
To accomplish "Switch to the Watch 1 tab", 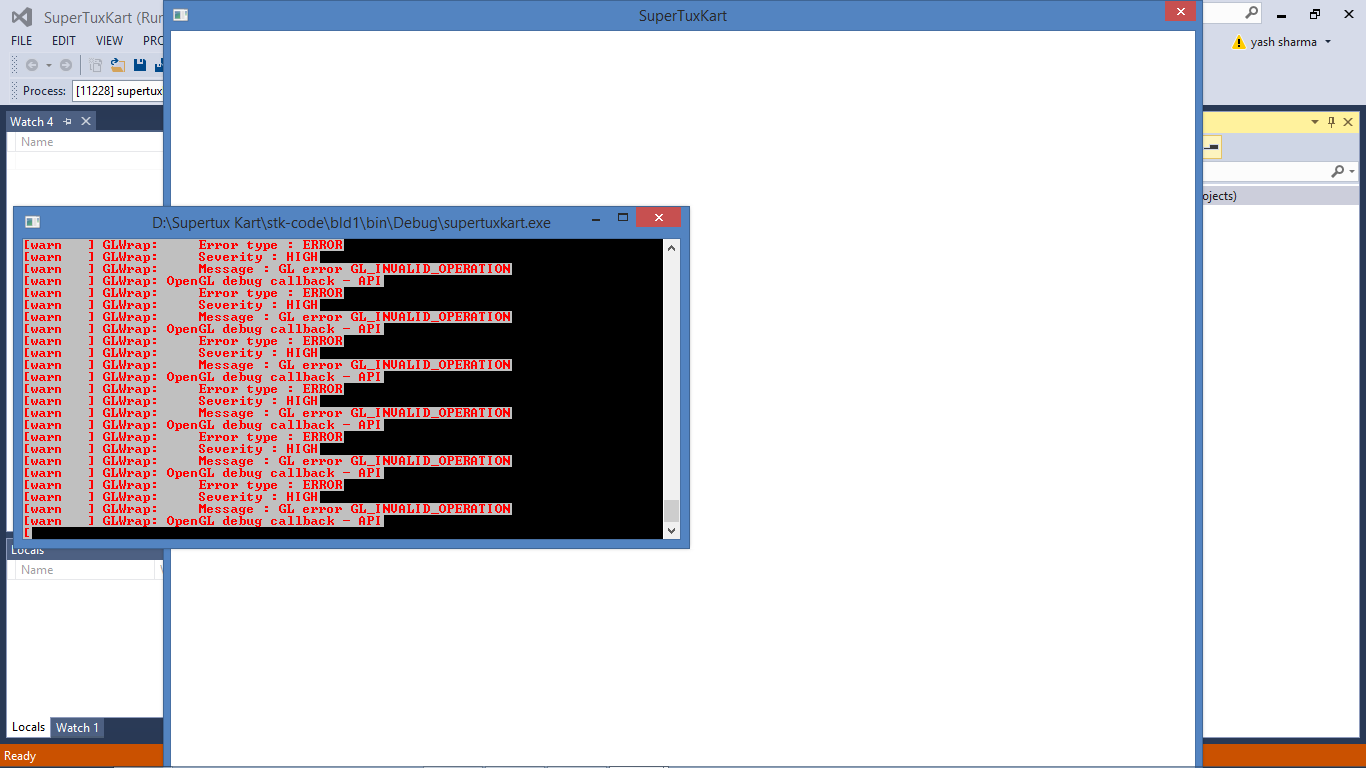I will click(77, 727).
